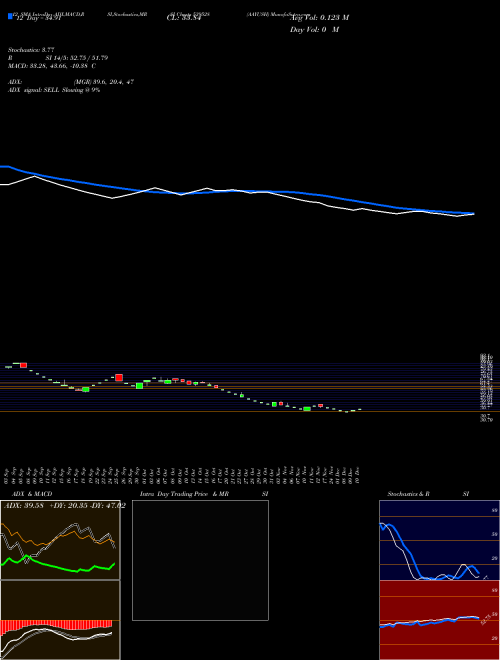Open the empty intraday trading price chart

200,560
